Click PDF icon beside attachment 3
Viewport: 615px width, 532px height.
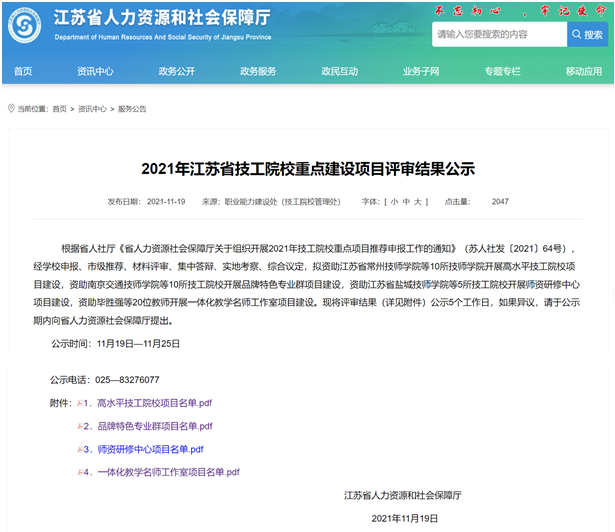click(80, 450)
